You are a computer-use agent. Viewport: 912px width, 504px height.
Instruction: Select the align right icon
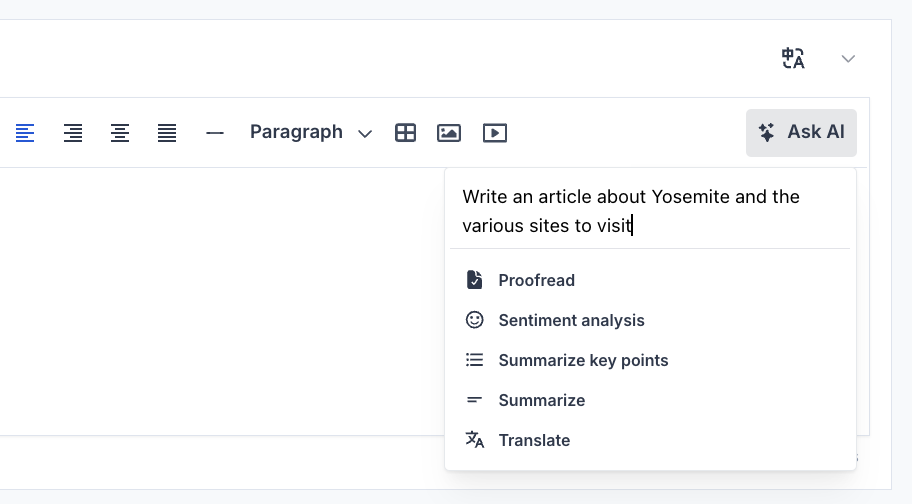pos(73,133)
